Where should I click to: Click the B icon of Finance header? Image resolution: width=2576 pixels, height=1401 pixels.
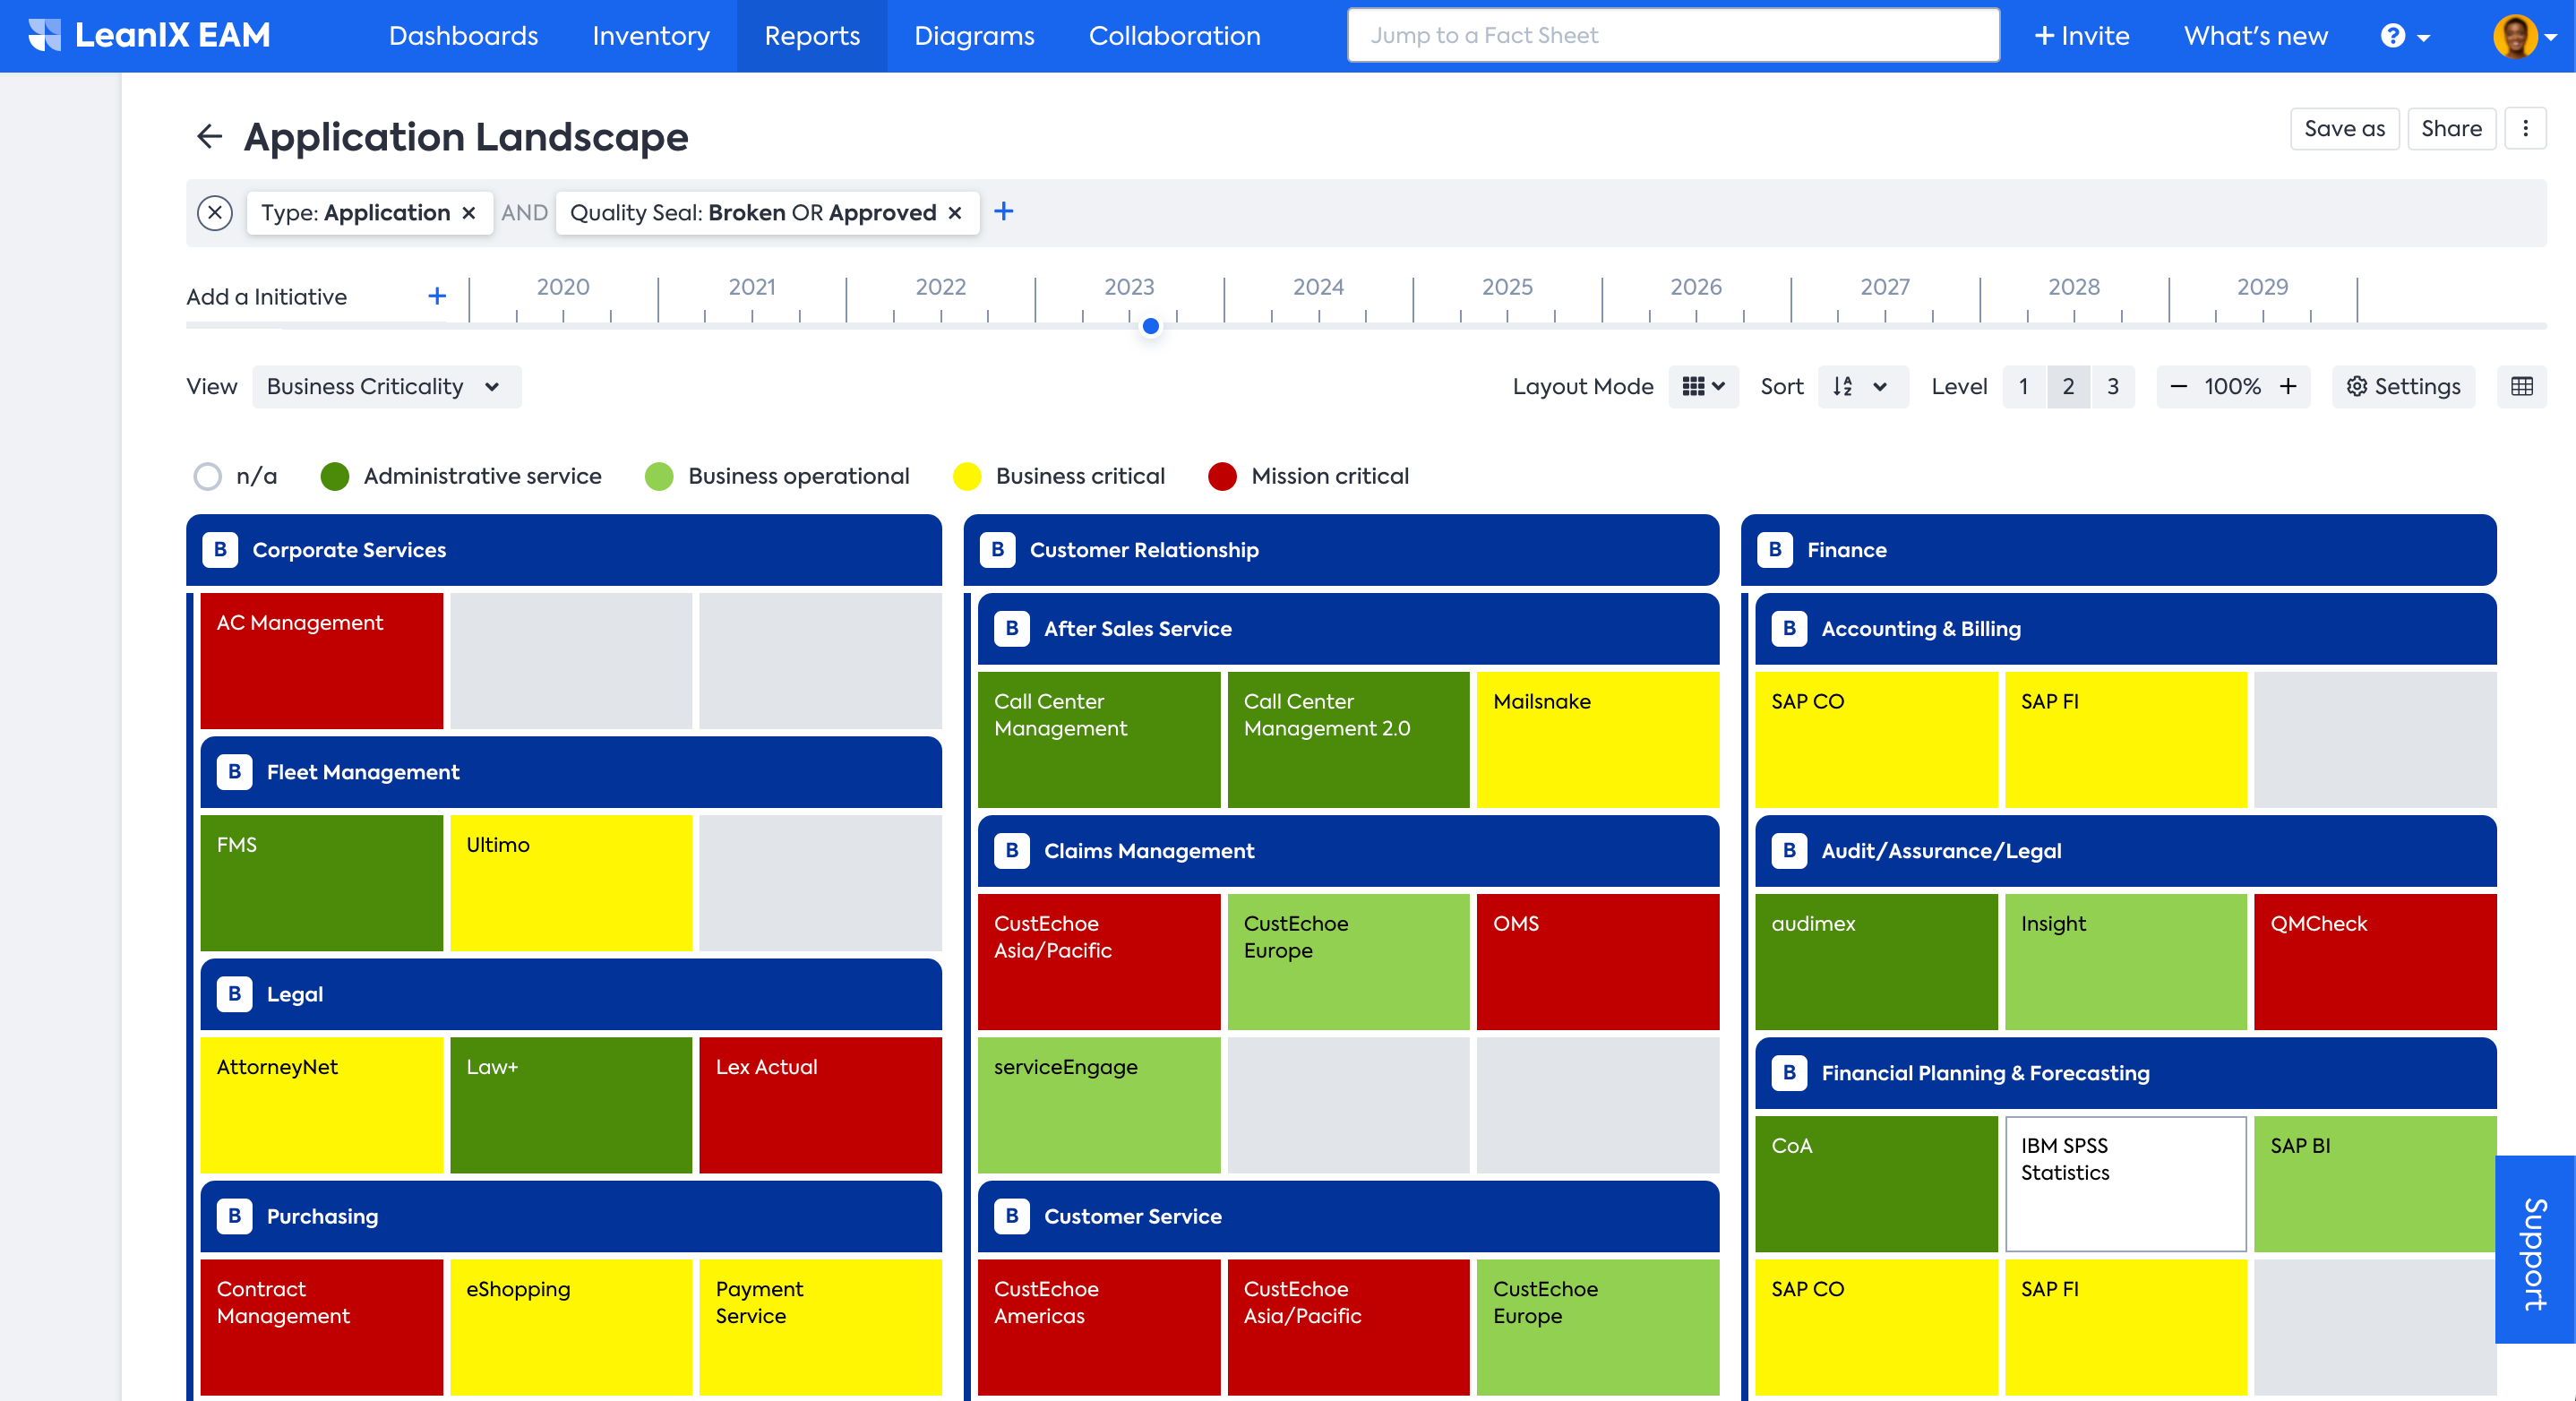(x=1775, y=550)
